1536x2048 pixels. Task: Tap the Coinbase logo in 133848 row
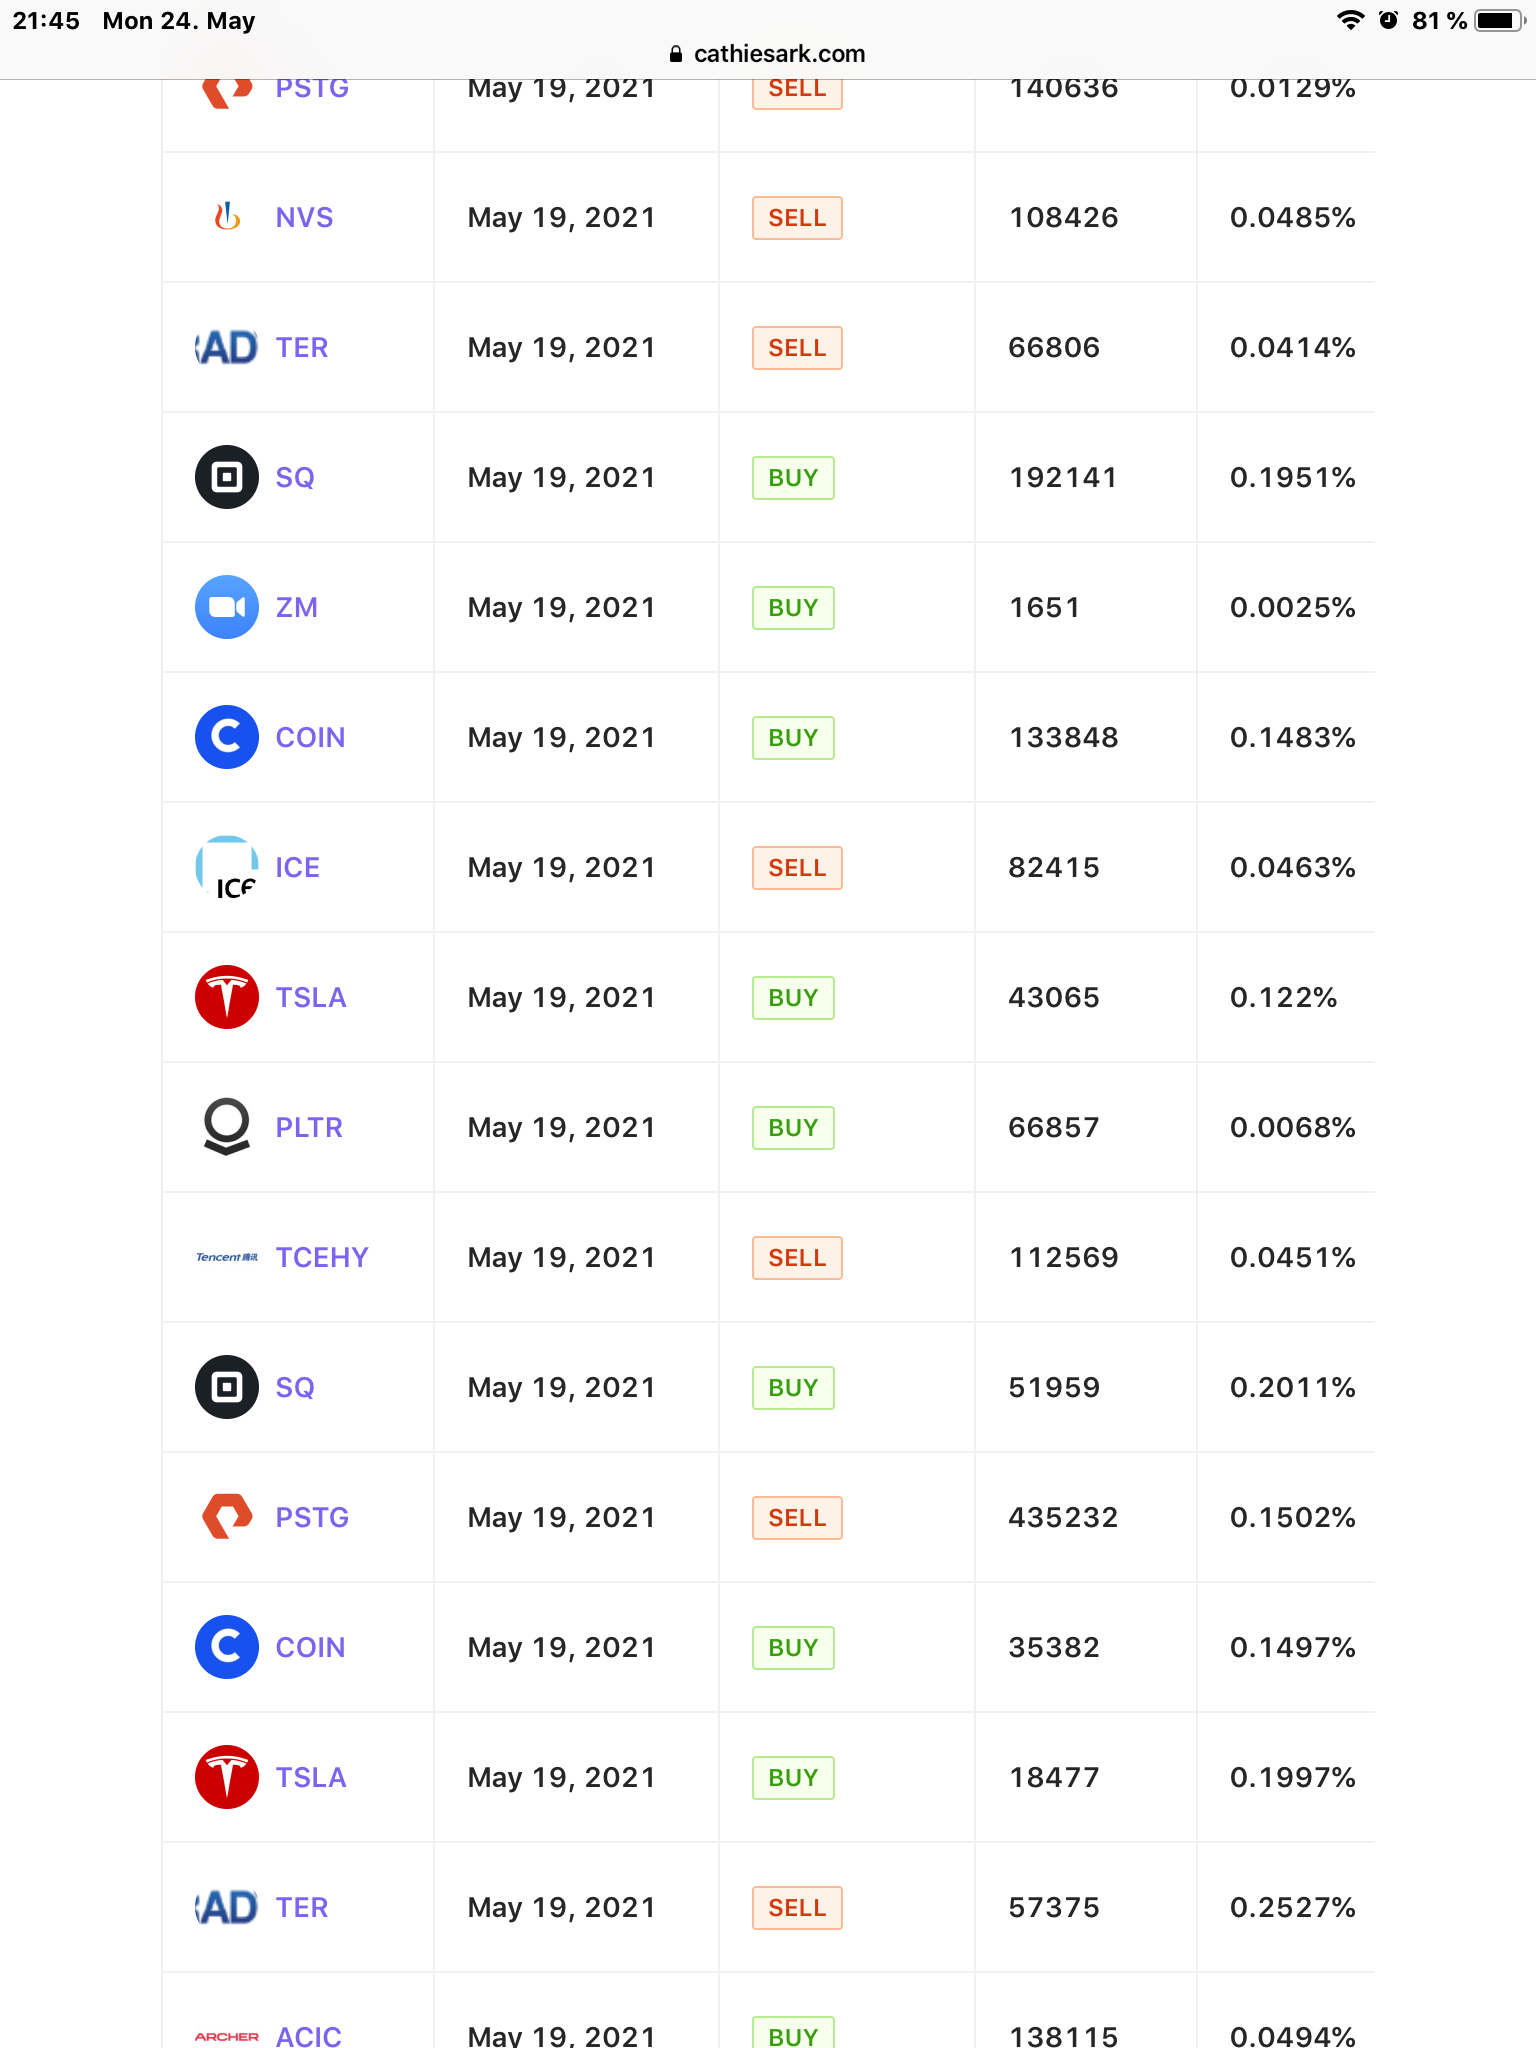(x=227, y=737)
